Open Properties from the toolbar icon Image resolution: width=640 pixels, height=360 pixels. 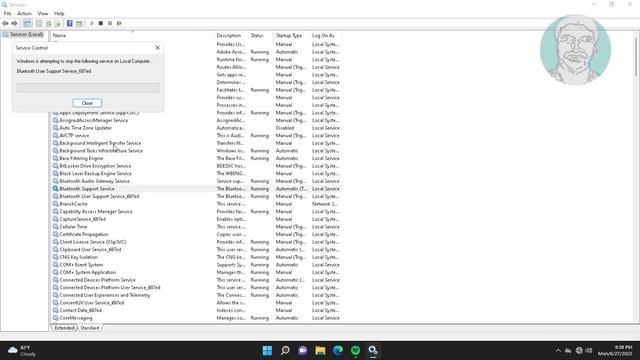click(x=39, y=24)
